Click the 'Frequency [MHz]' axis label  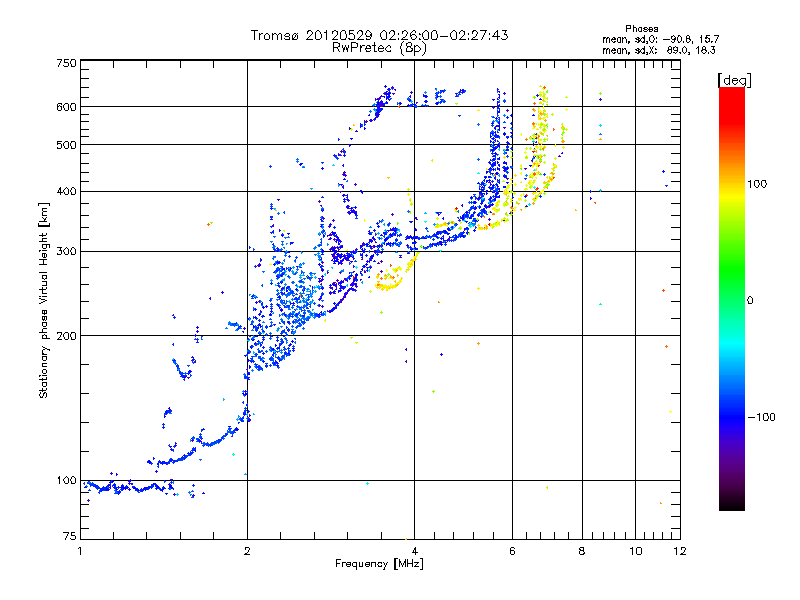pos(379,564)
